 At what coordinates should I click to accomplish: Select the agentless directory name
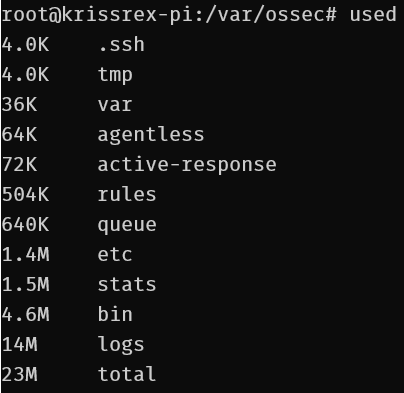point(151,135)
